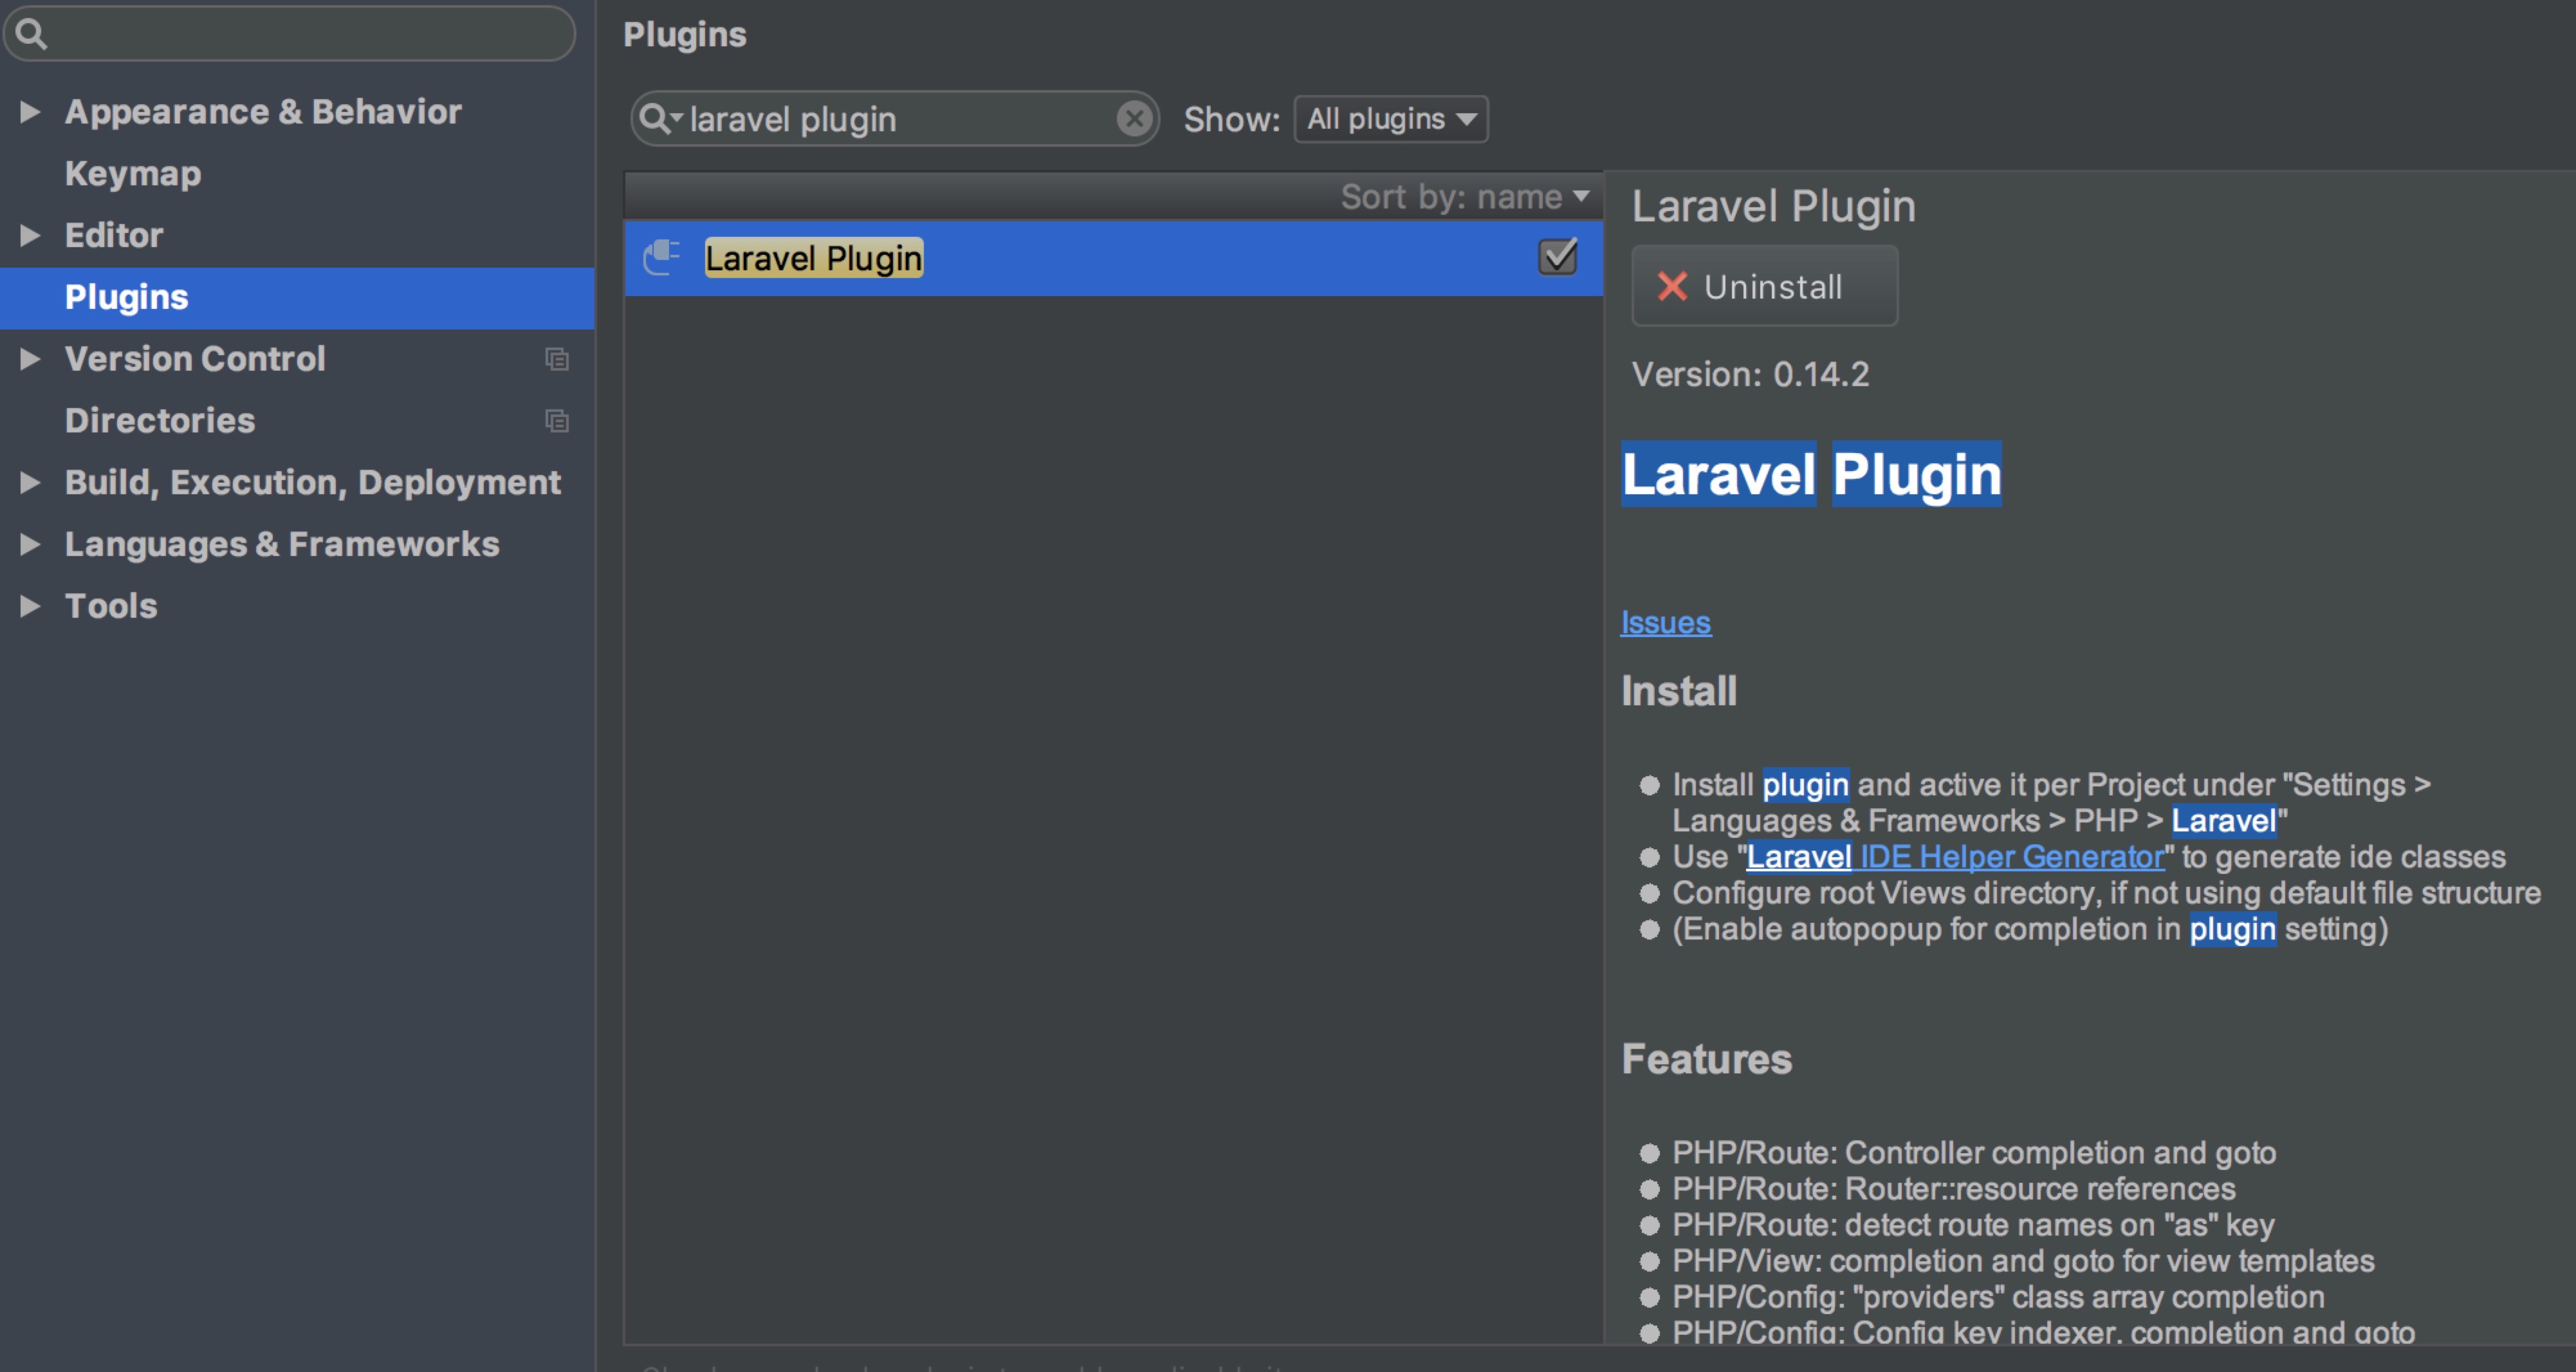
Task: Click the plugin search magnifier icon
Action: click(x=660, y=119)
